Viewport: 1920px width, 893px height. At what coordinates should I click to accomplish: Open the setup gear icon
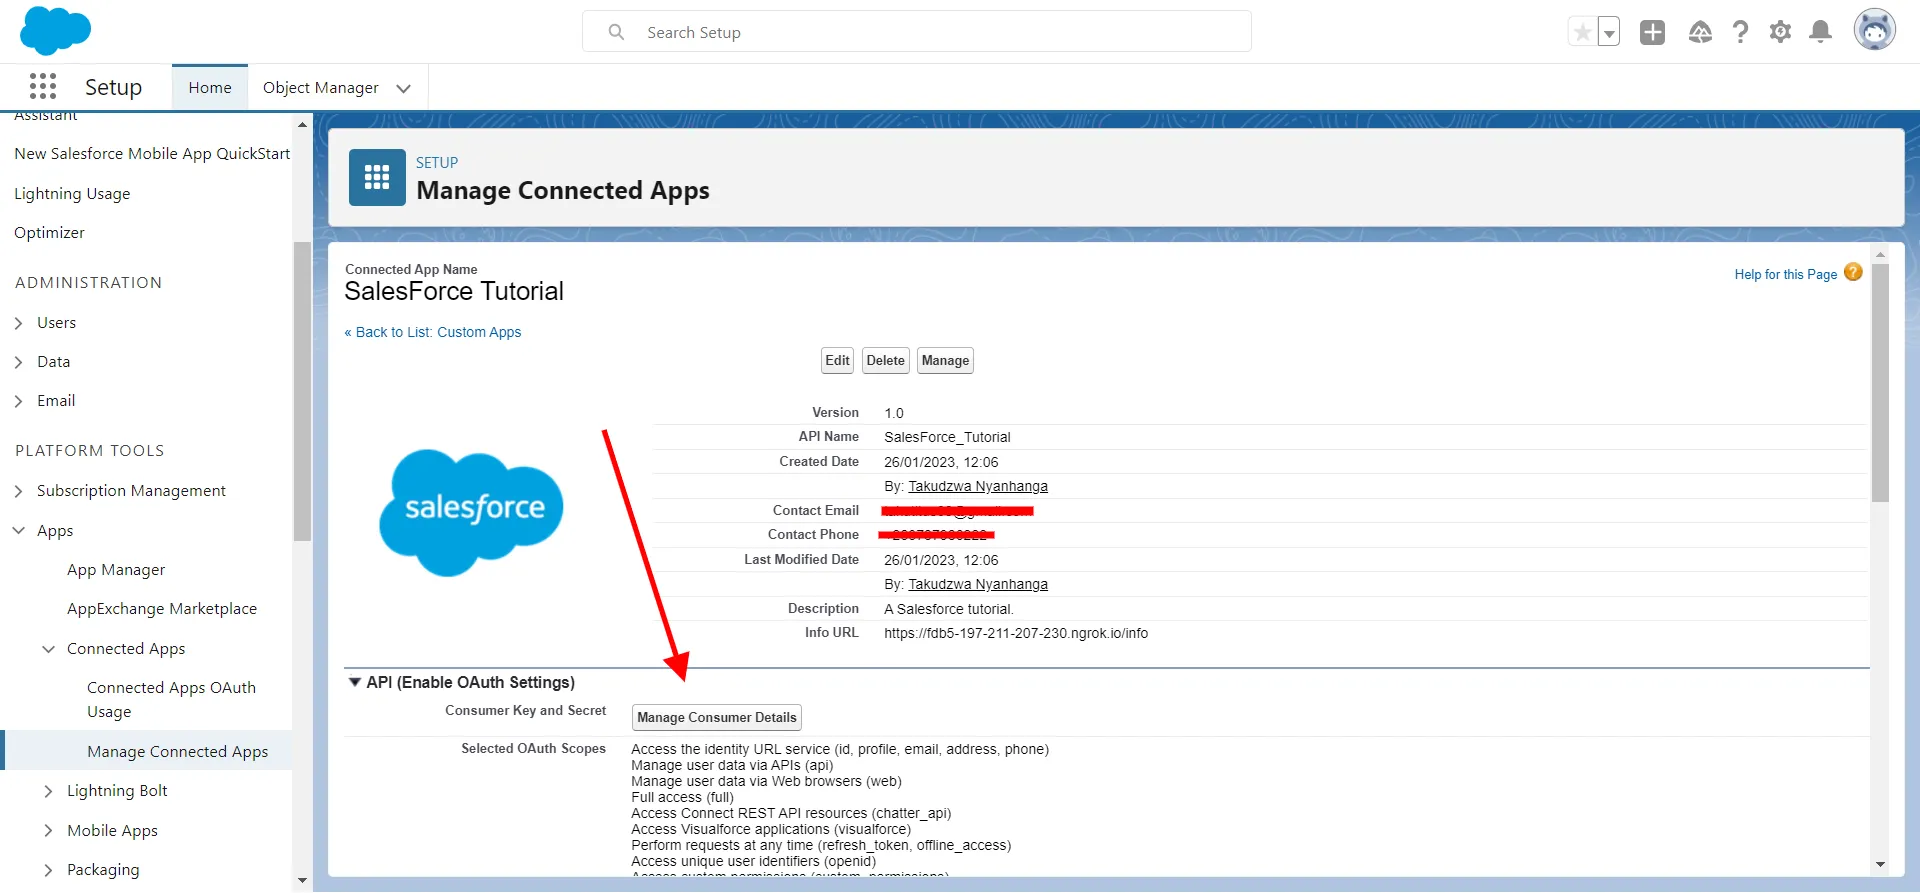click(x=1780, y=32)
